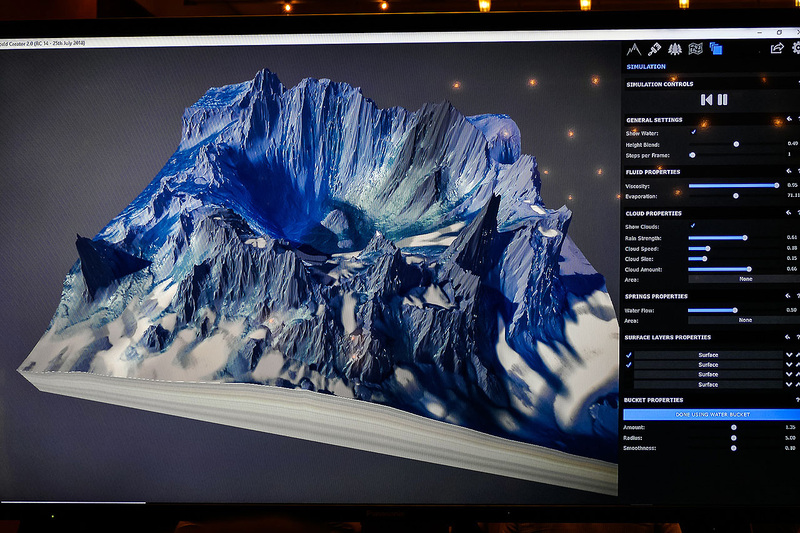Select the first Surface layer button
Screen dimensions: 800x533
click(x=708, y=355)
